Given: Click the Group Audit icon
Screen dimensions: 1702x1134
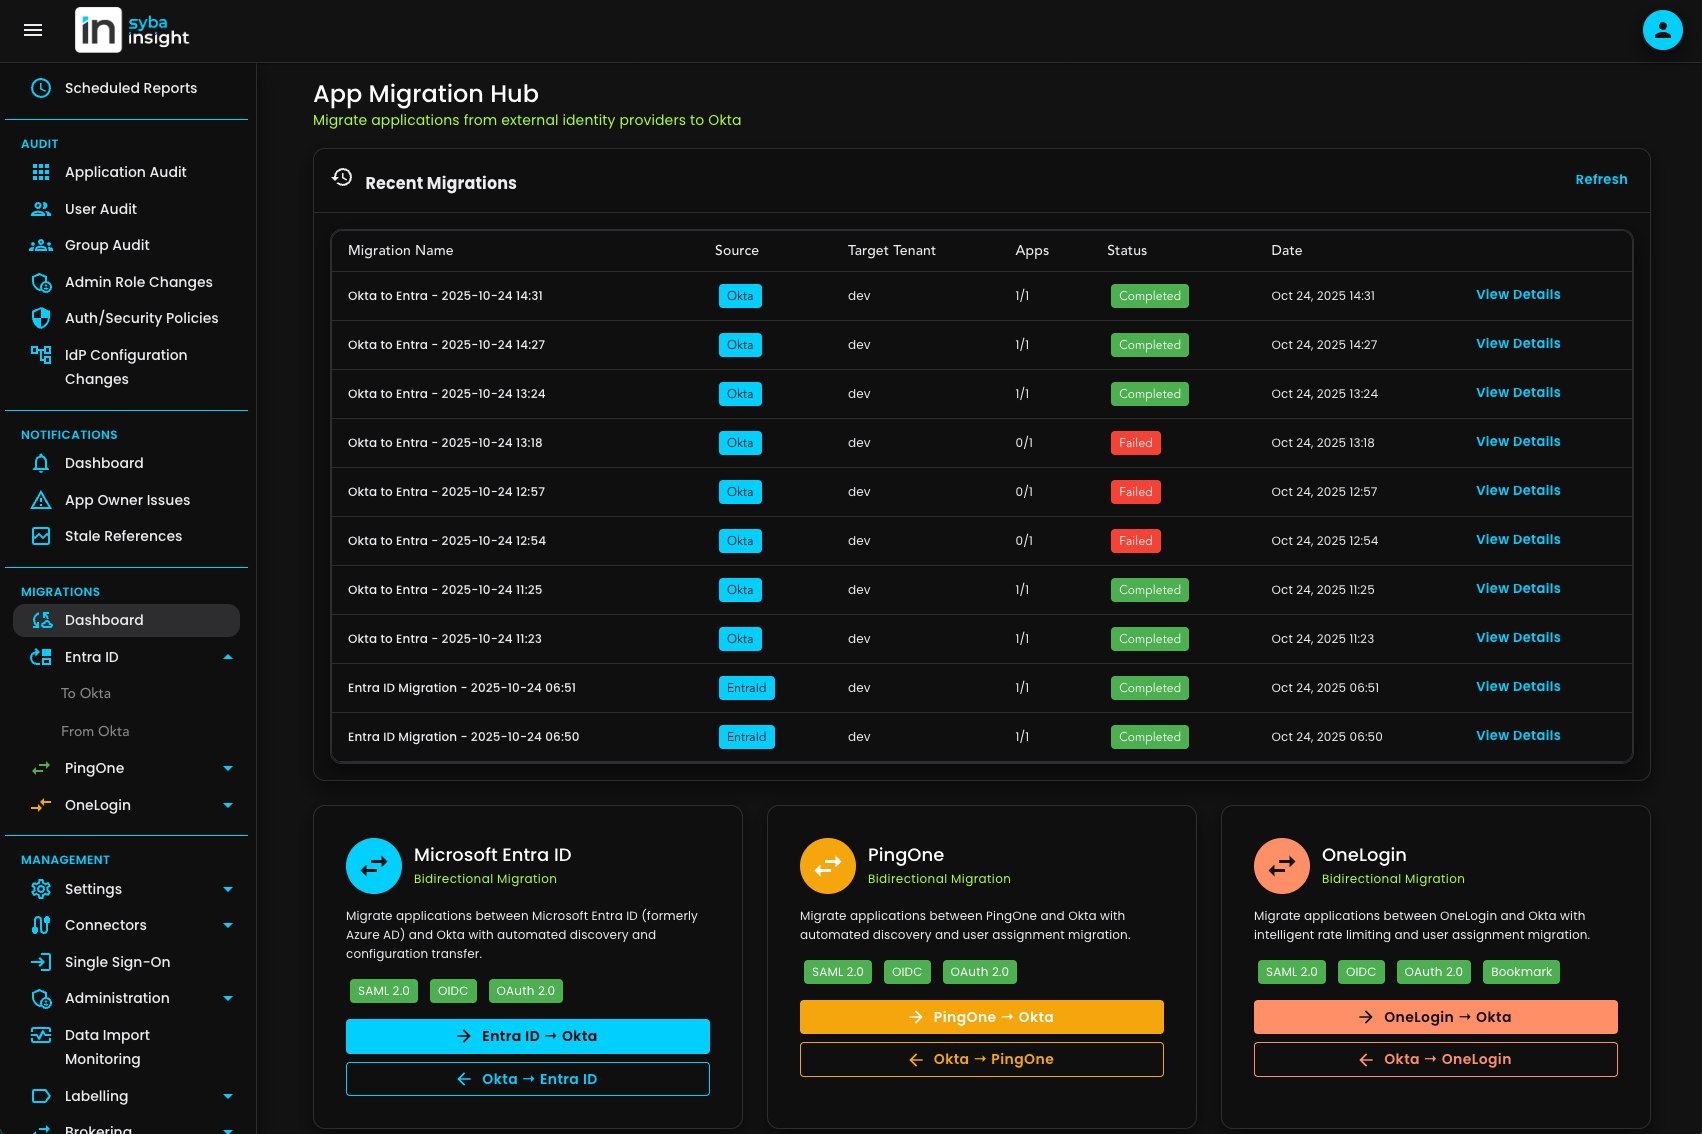Looking at the screenshot, I should coord(40,244).
